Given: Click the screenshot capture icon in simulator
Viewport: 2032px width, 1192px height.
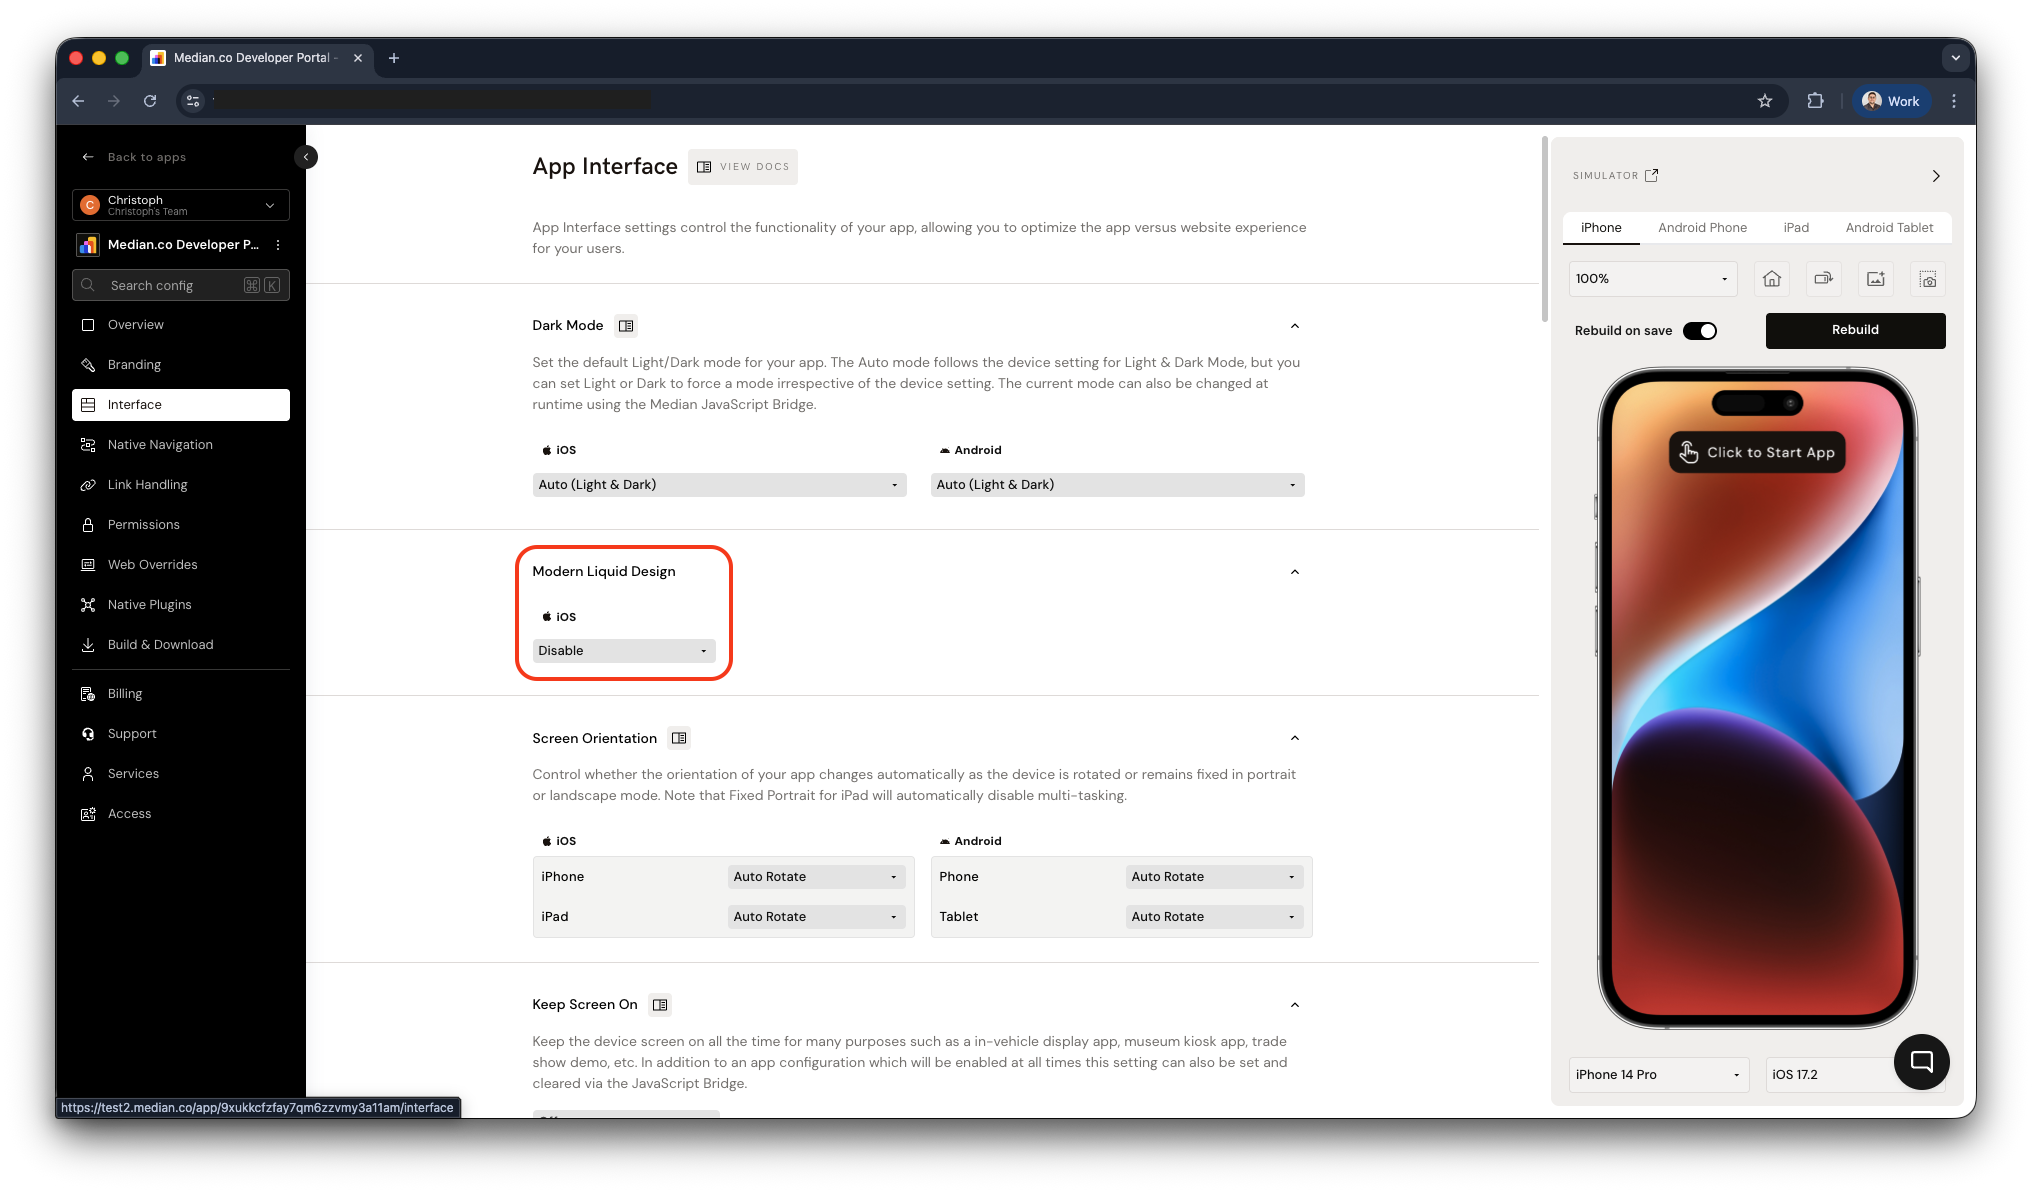Looking at the screenshot, I should (1928, 279).
